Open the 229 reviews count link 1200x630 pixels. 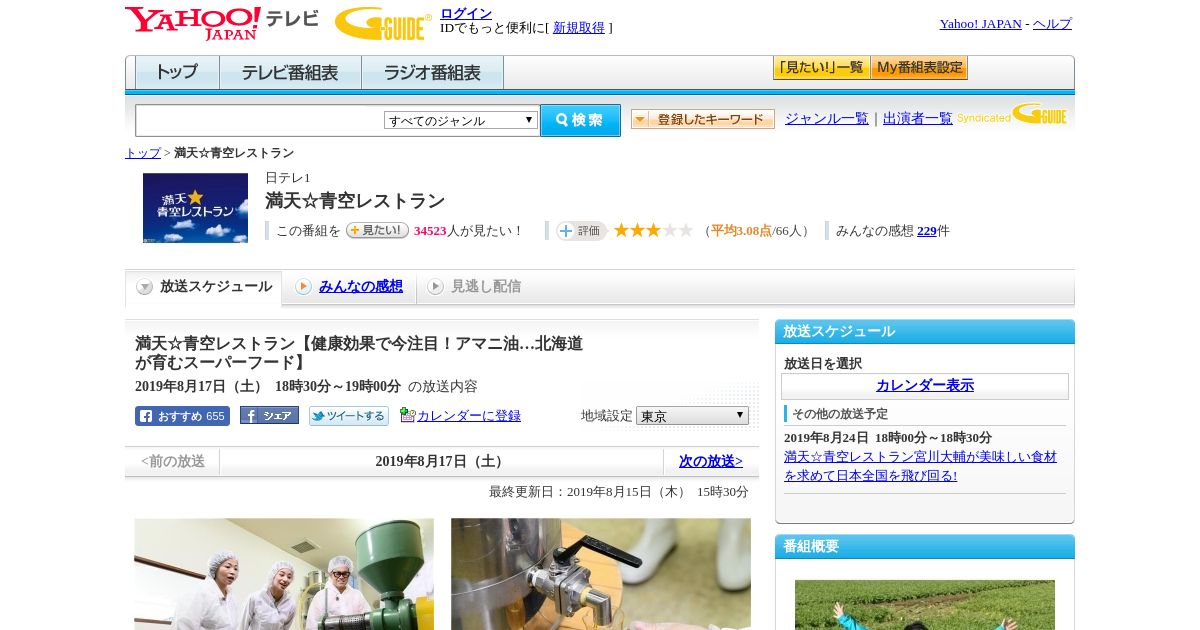[x=927, y=231]
